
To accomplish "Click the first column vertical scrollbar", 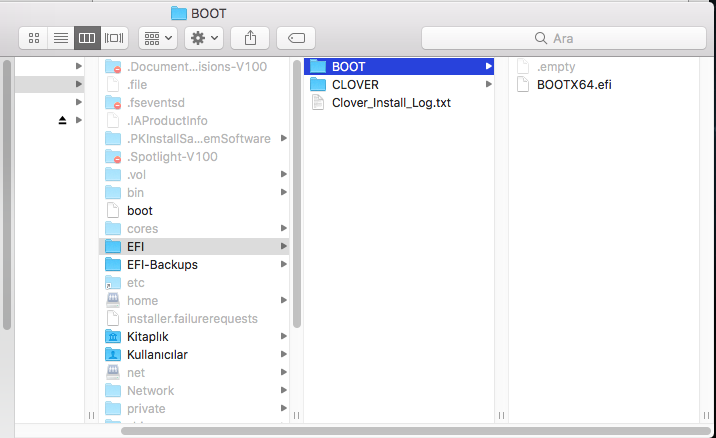I will pos(8,190).
